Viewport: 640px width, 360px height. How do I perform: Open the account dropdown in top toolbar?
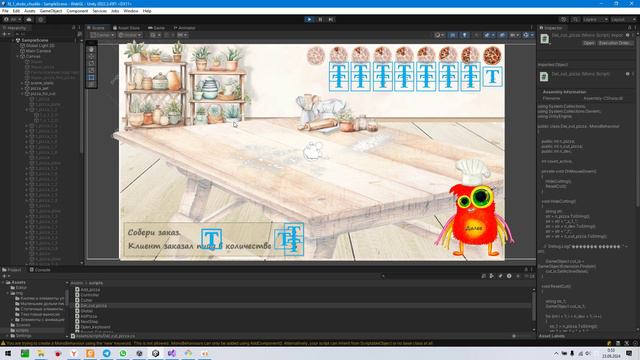13,19
